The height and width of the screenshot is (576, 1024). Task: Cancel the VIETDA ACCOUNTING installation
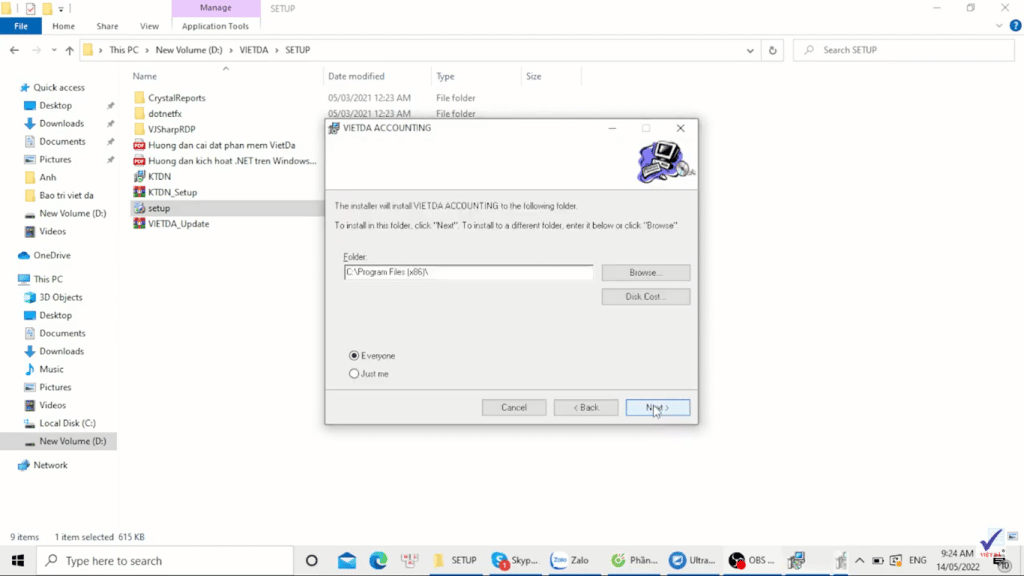[514, 408]
